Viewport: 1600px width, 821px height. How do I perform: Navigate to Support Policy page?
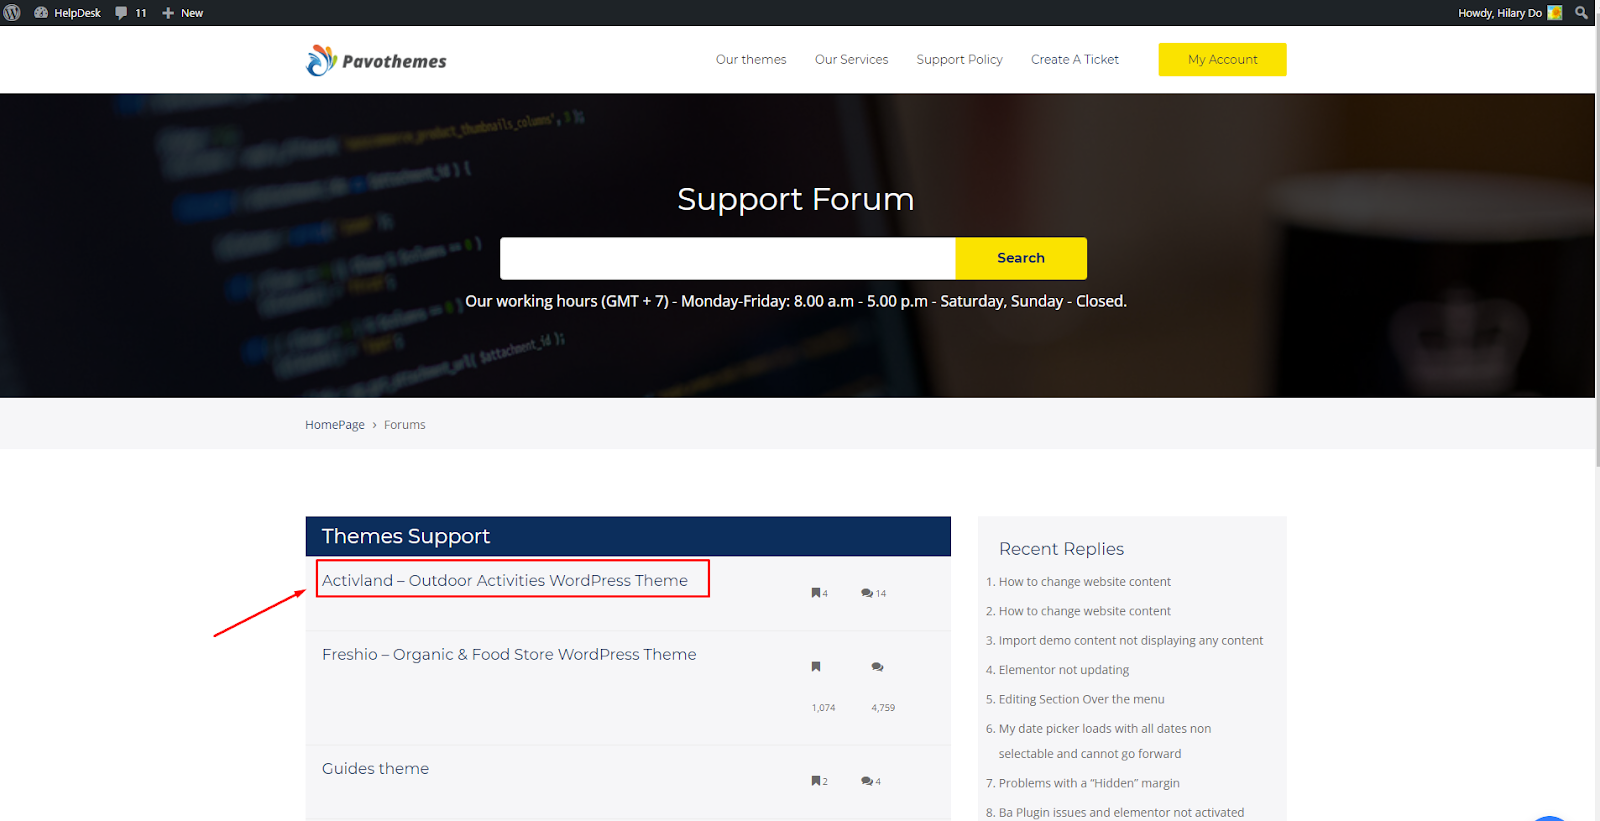tap(959, 60)
